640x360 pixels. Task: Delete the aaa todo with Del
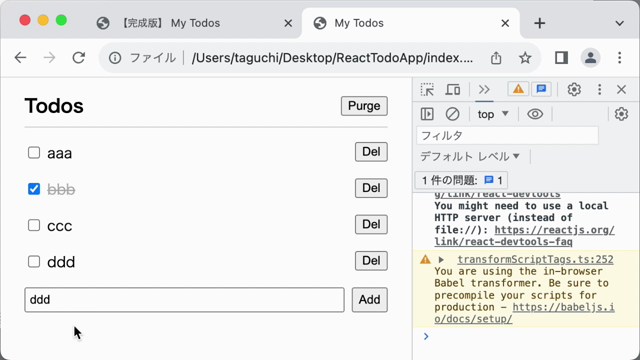click(371, 152)
